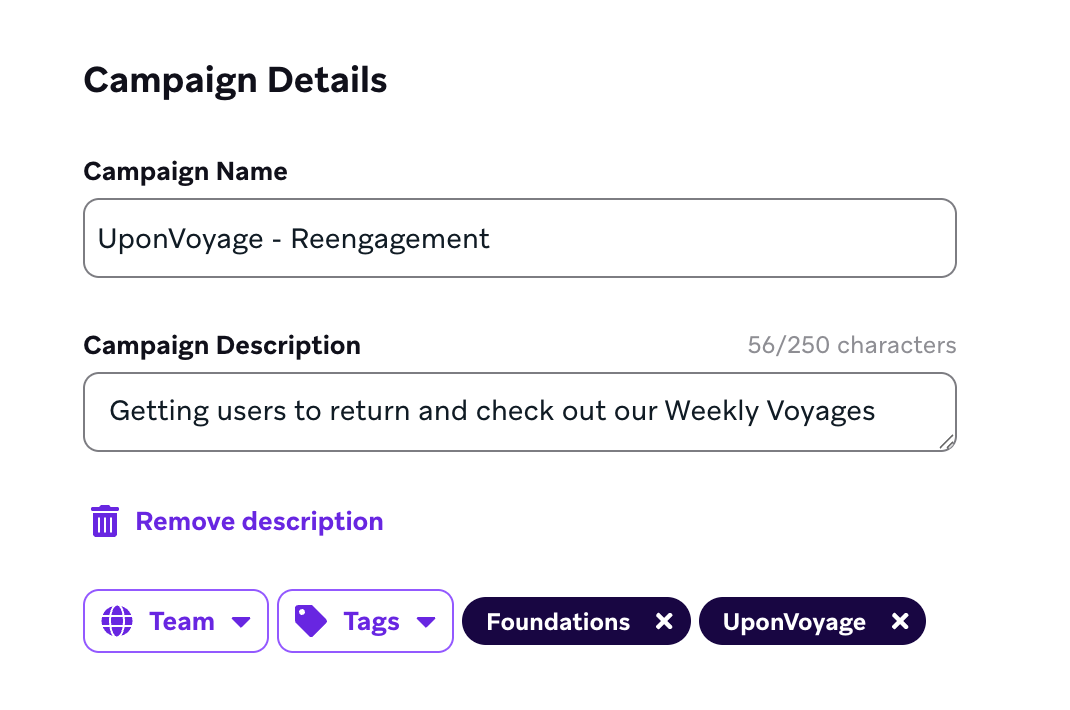Click the tag icon on Tags button
1070x710 pixels.
click(311, 621)
